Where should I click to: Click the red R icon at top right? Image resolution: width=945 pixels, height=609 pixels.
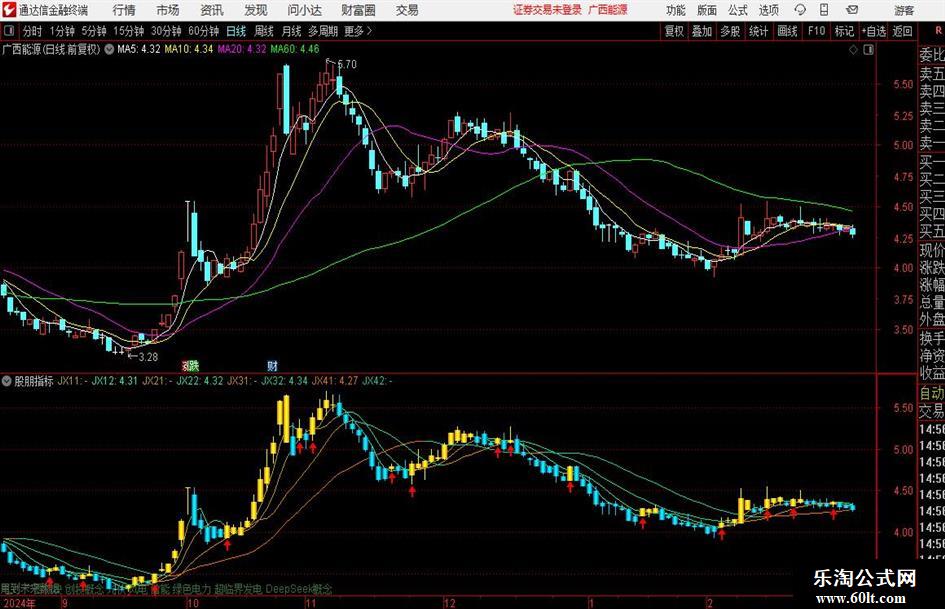click(938, 30)
